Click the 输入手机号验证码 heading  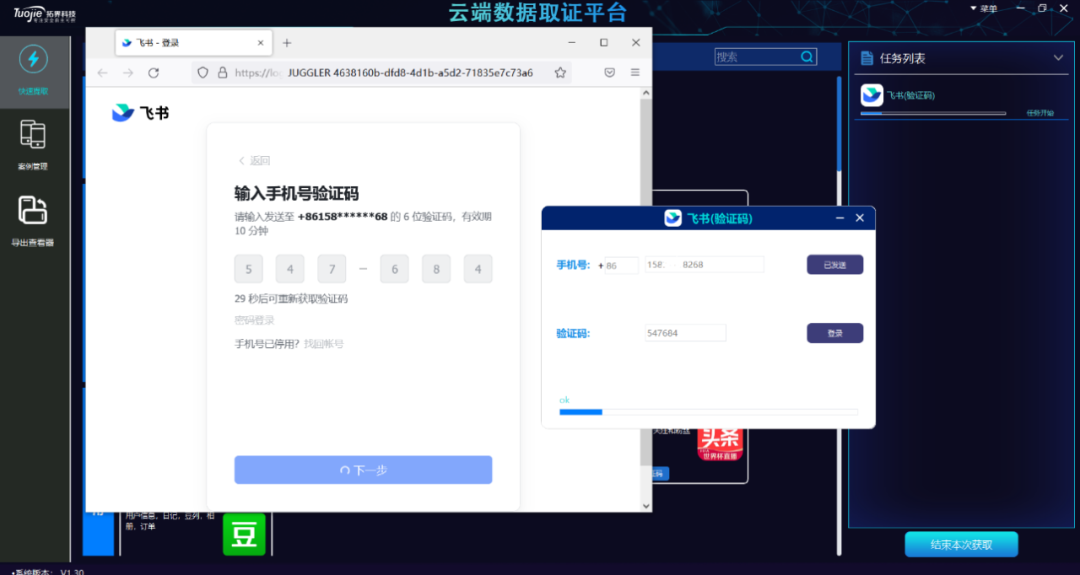(296, 194)
